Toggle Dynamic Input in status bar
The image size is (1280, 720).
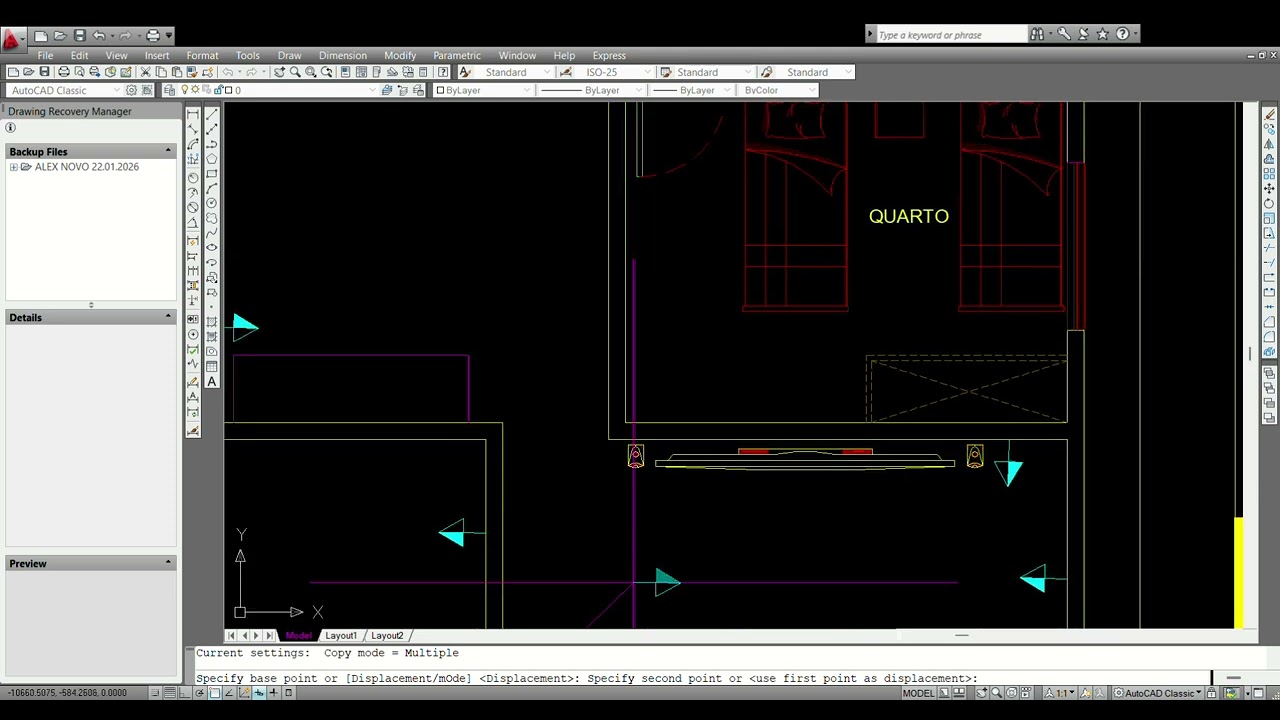(259, 693)
